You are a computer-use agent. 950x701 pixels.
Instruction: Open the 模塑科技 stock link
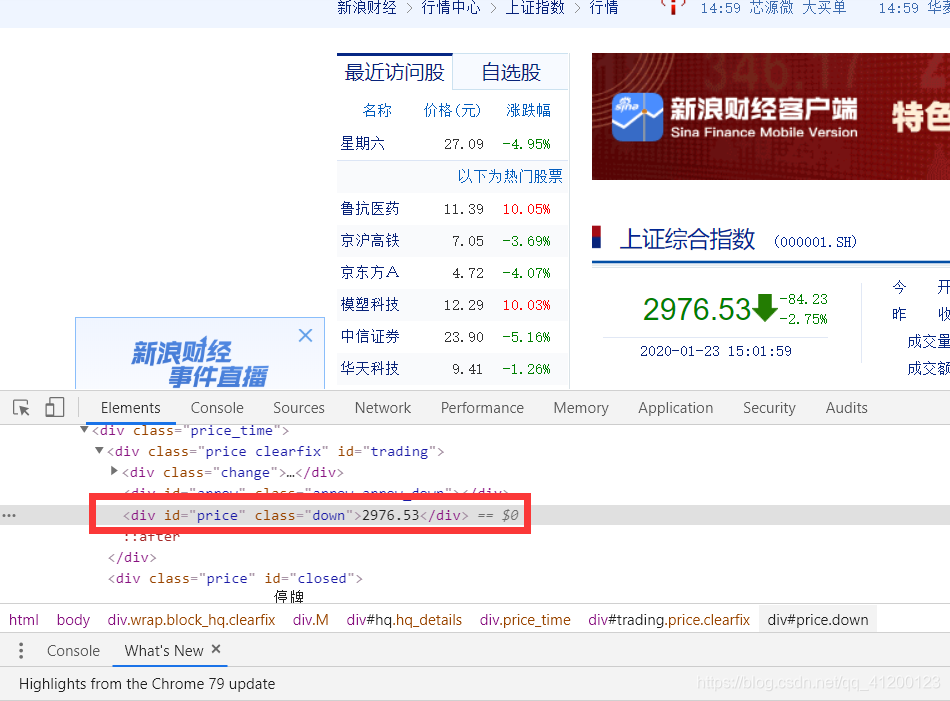click(x=370, y=304)
